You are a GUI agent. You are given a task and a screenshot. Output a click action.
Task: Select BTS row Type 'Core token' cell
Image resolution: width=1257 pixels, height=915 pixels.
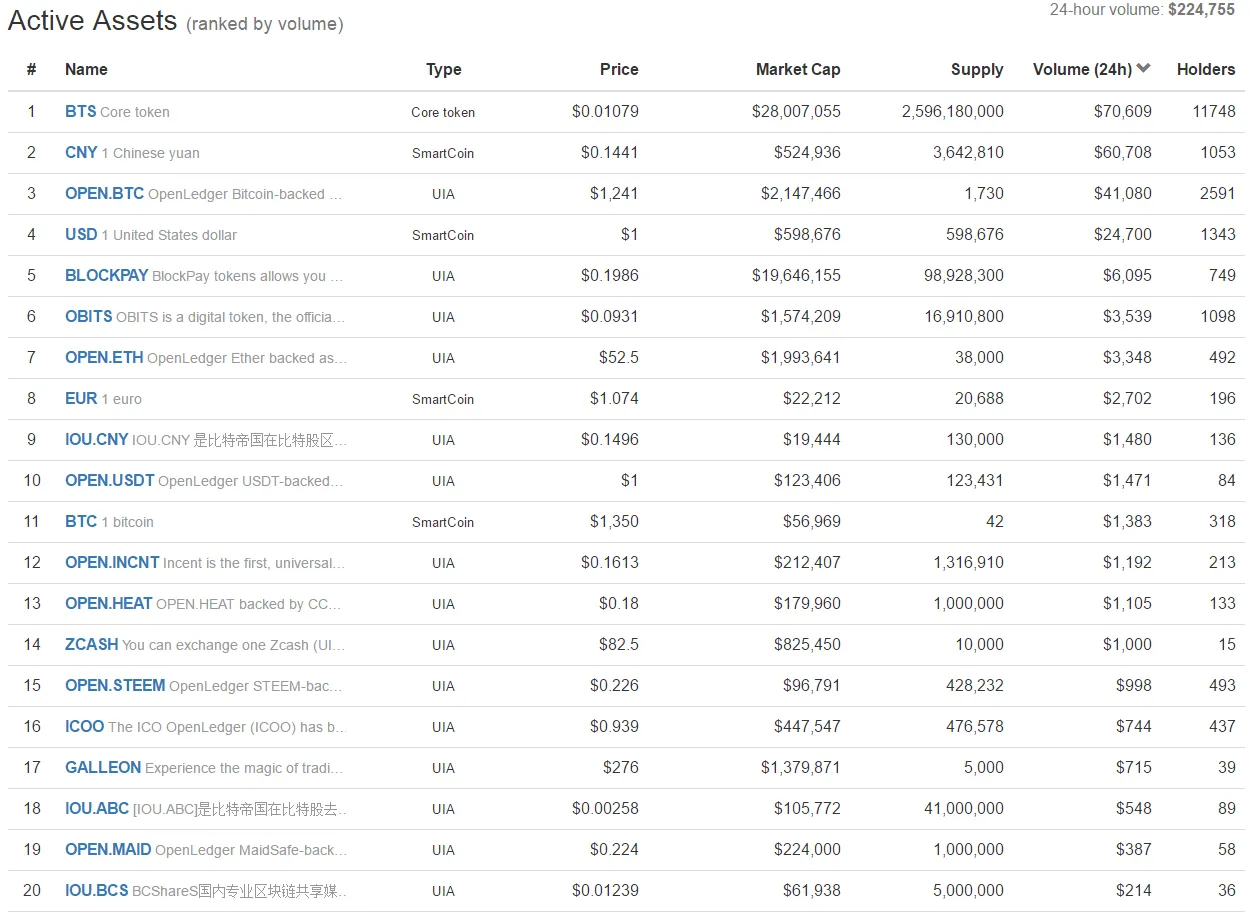(443, 112)
